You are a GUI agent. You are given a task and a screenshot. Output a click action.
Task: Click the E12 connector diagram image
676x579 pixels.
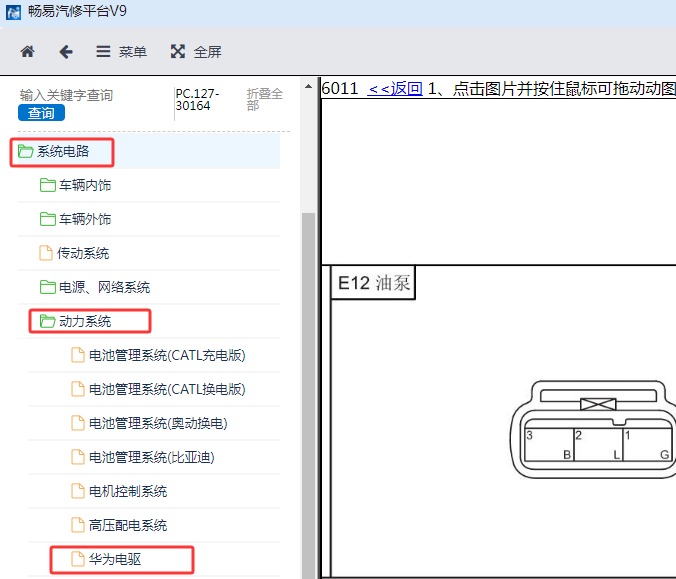point(593,429)
